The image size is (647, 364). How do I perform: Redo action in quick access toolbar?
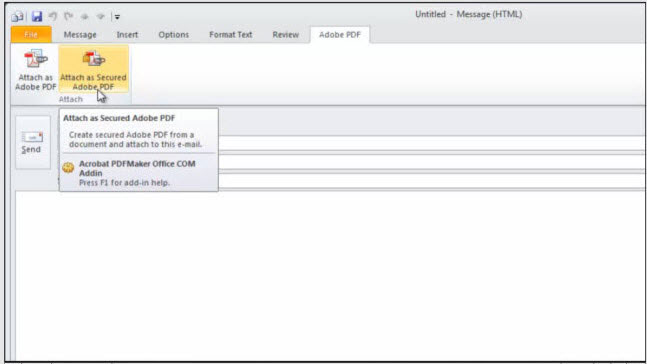(68, 17)
